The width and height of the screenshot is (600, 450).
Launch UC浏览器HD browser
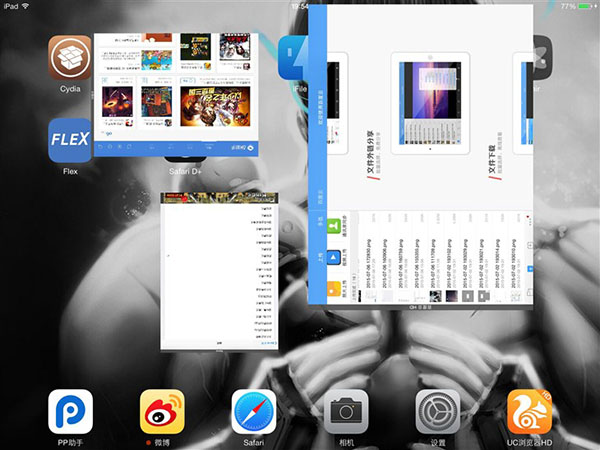530,411
